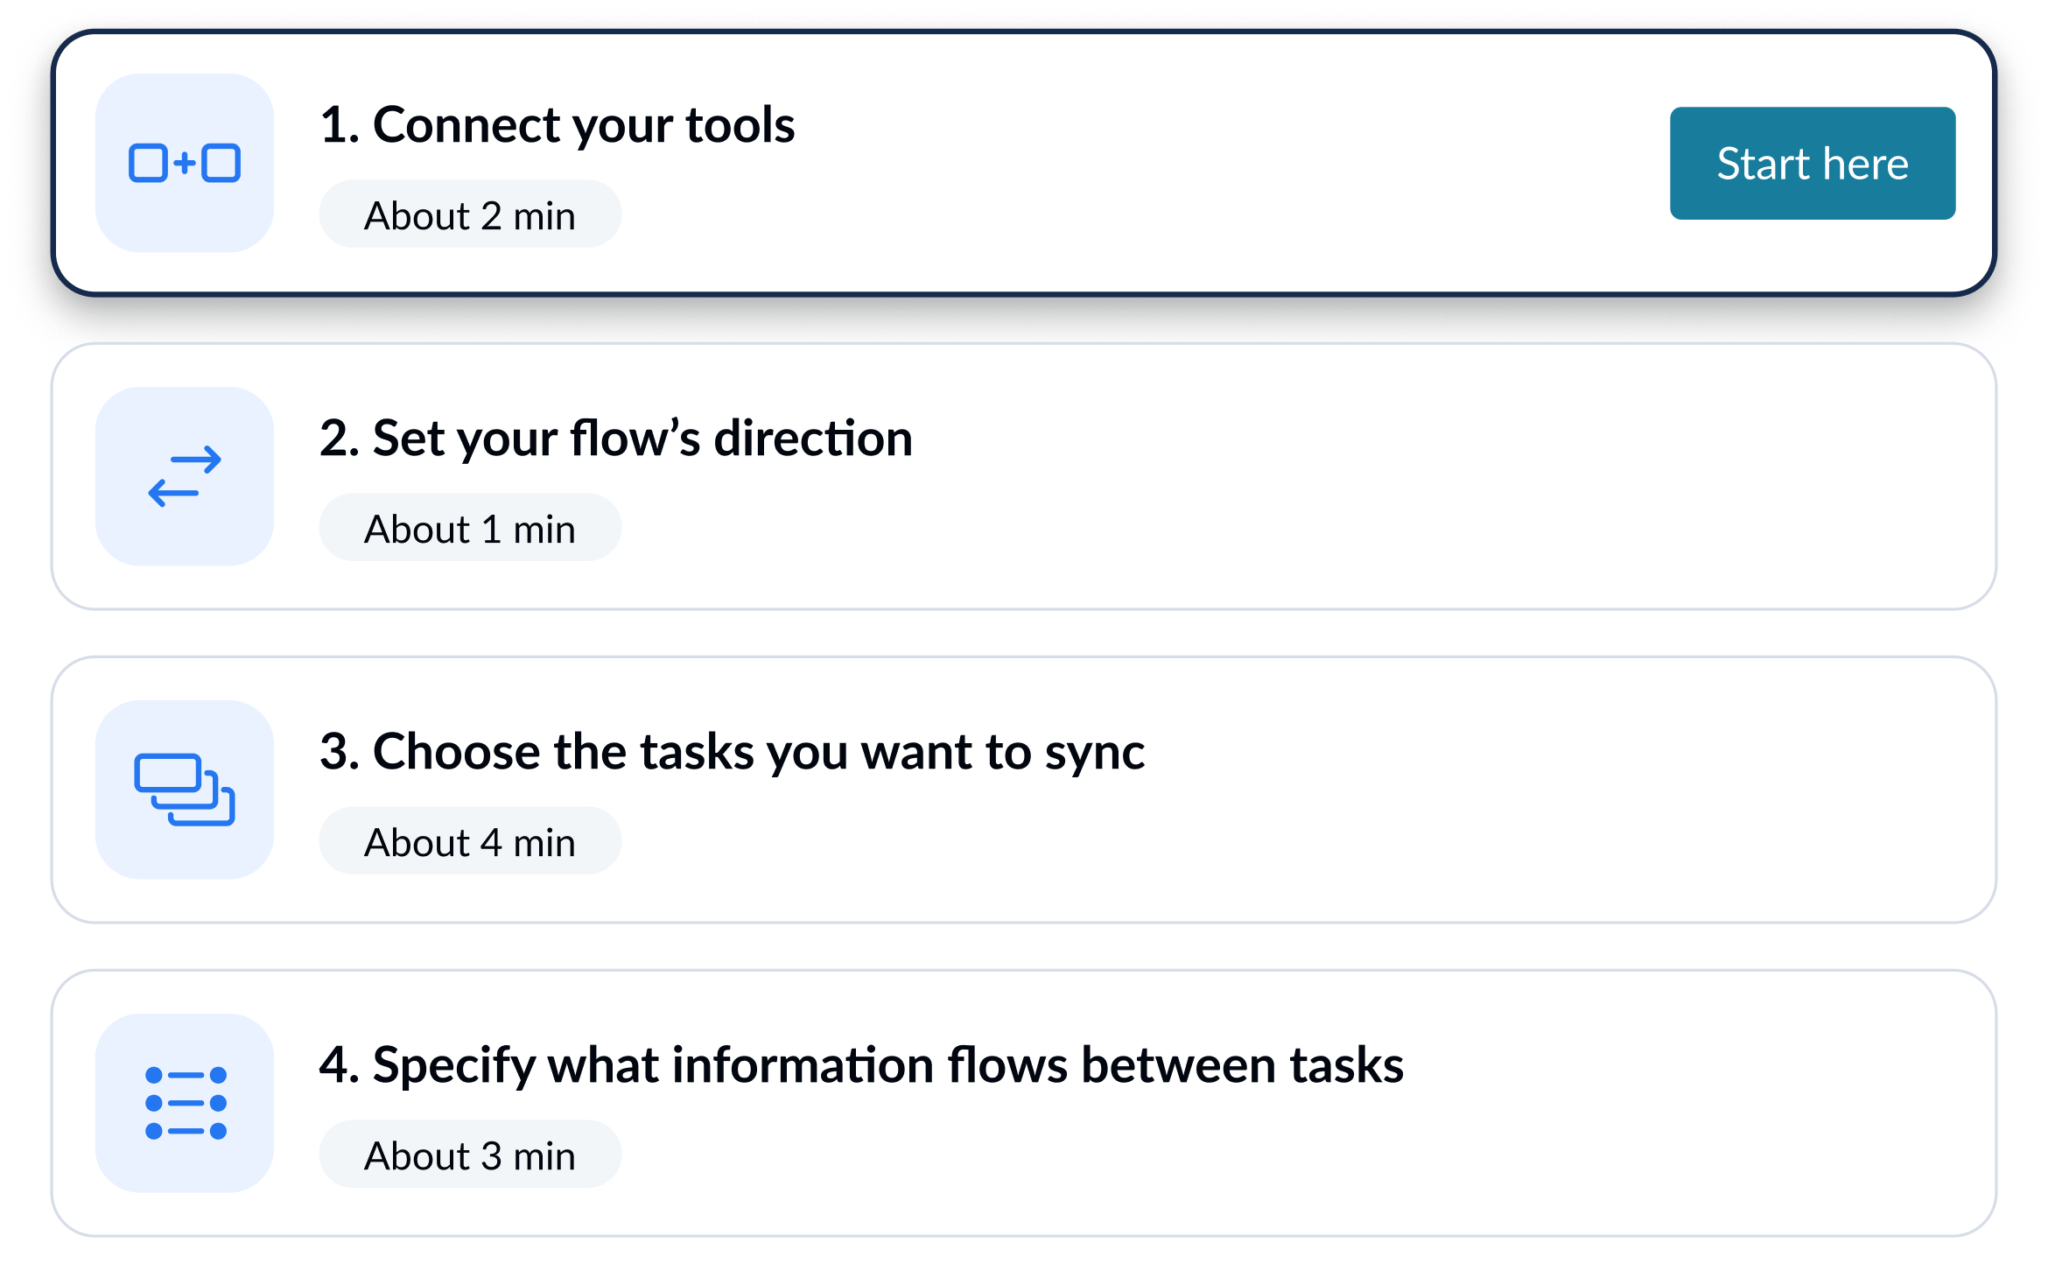Open the plus-between-boxes icon in step 1
This screenshot has height=1278, width=2048.
[183, 163]
